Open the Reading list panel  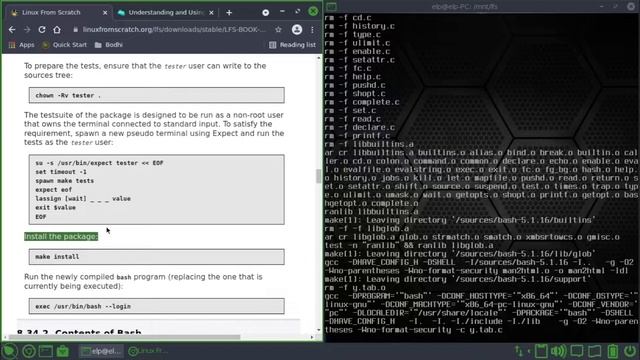tap(292, 45)
